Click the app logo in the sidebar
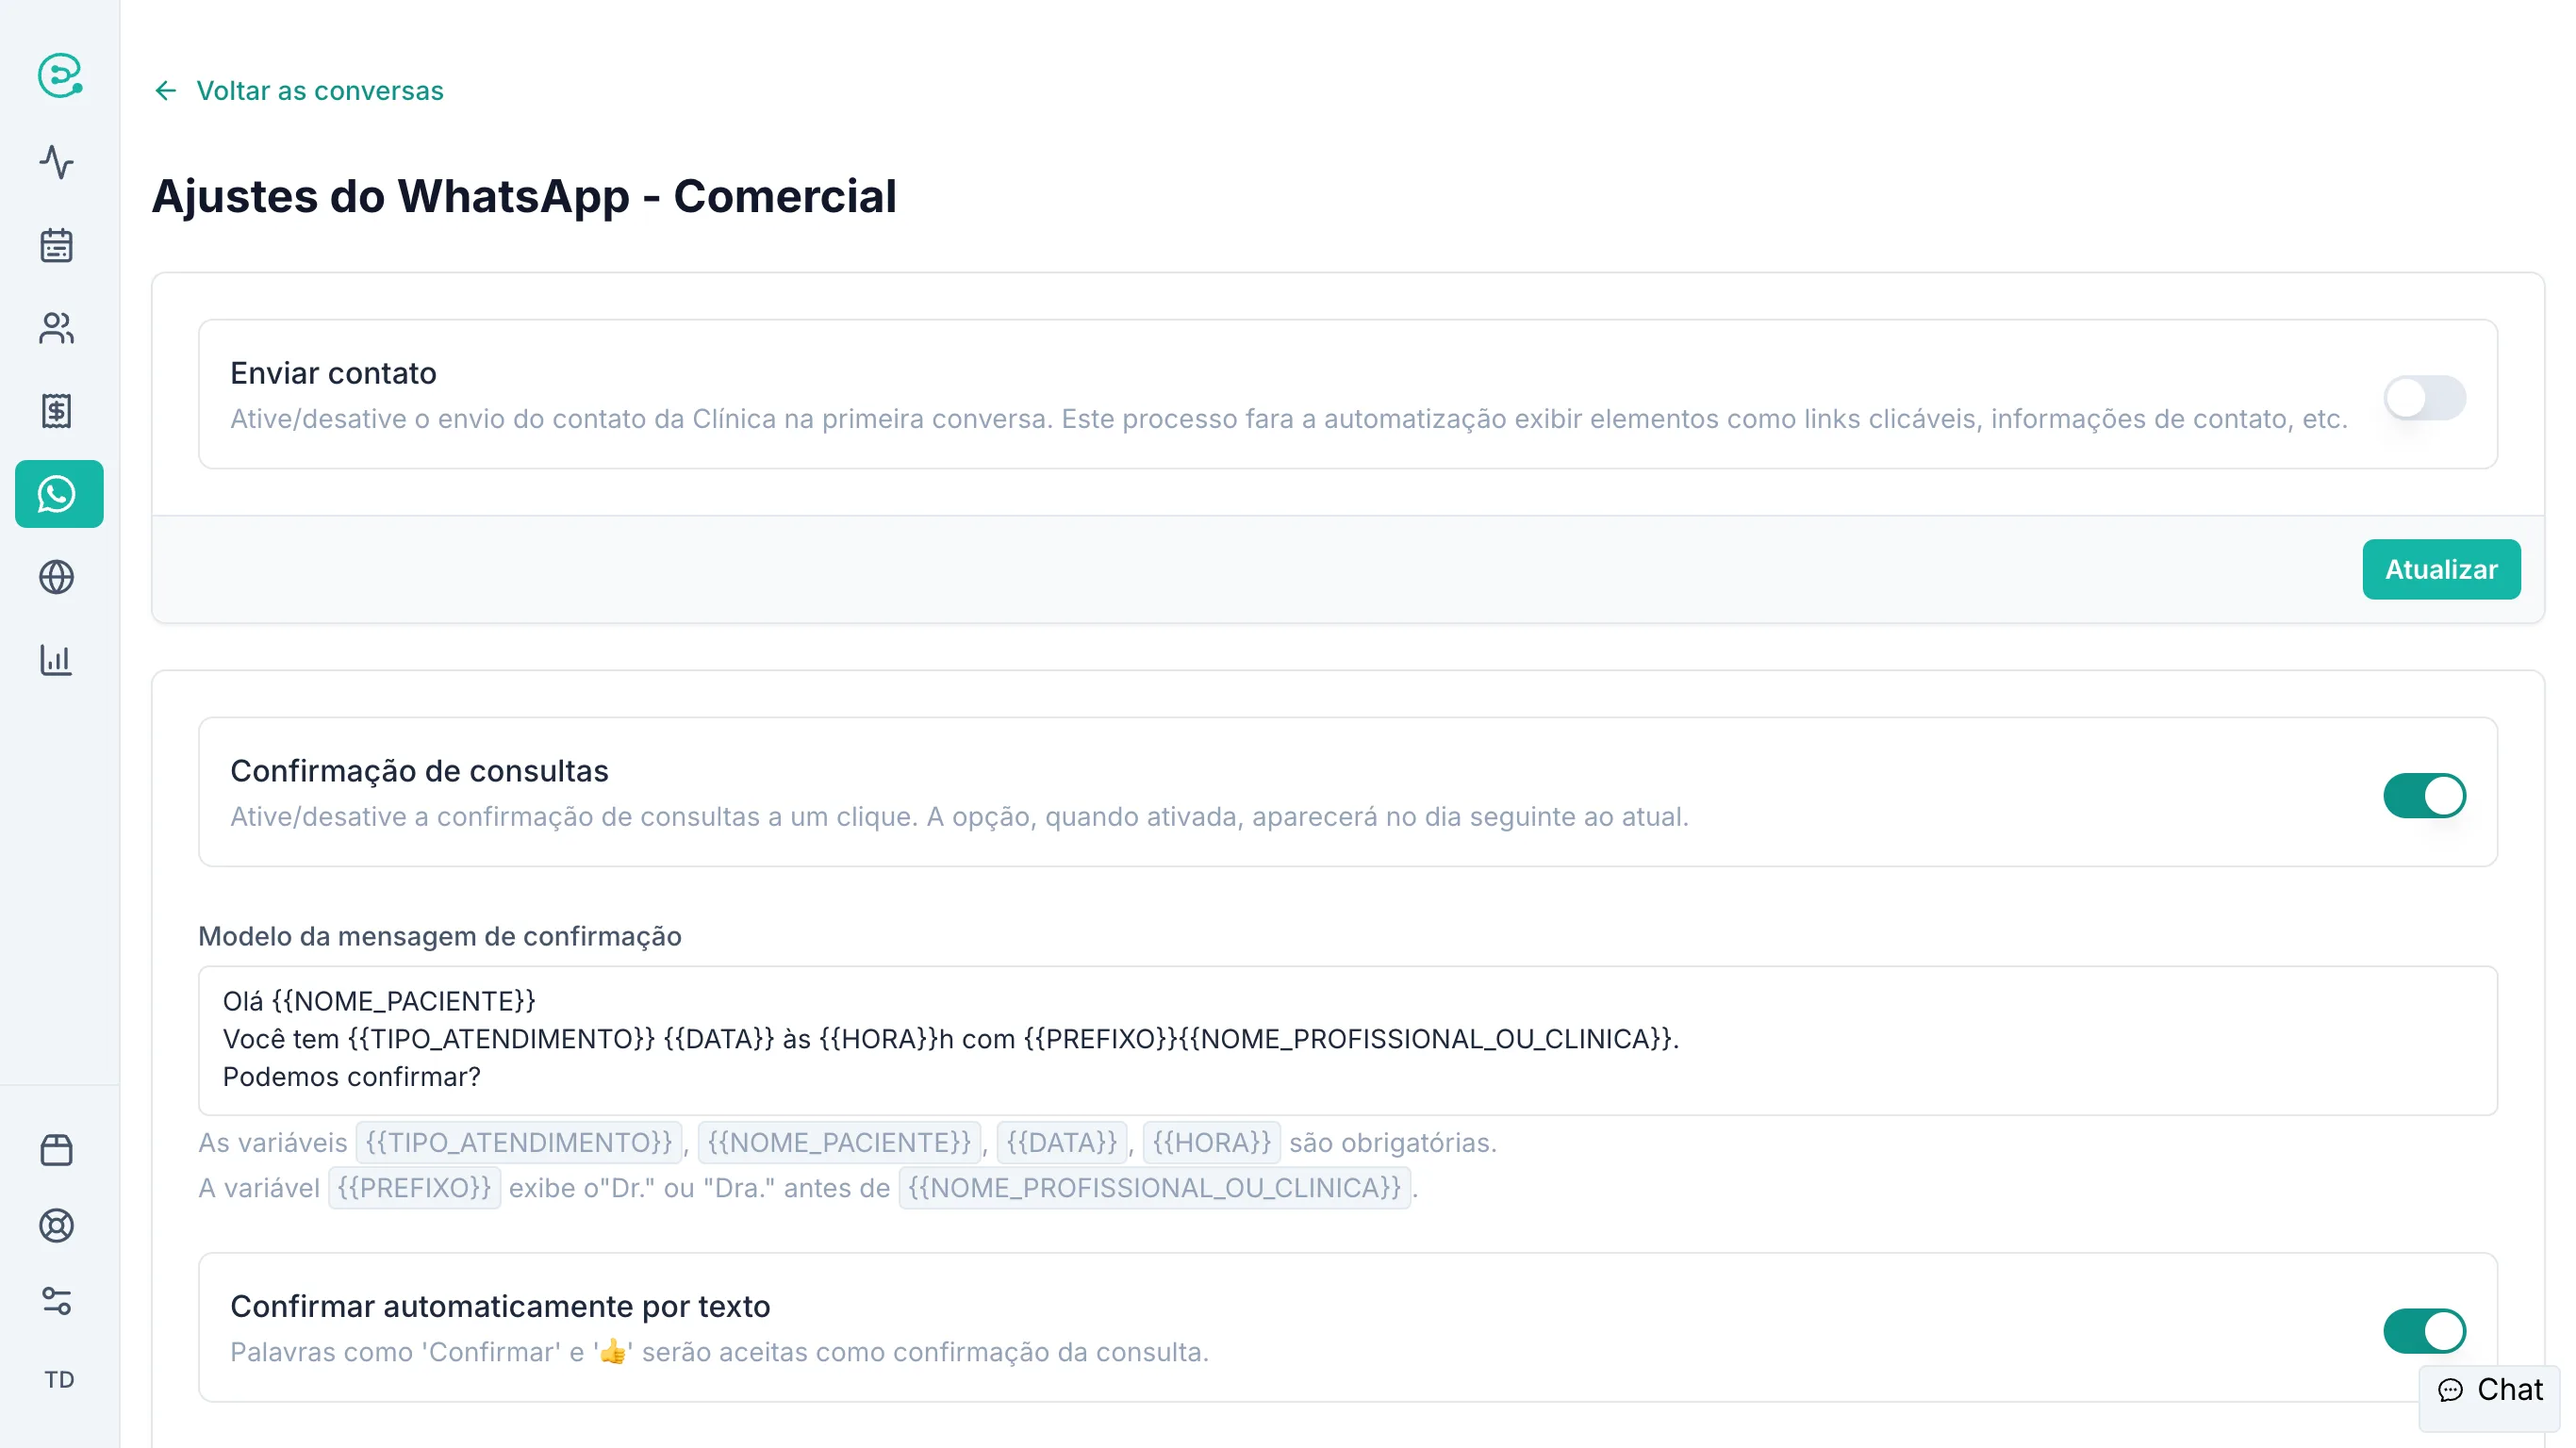The image size is (2576, 1448). point(59,75)
